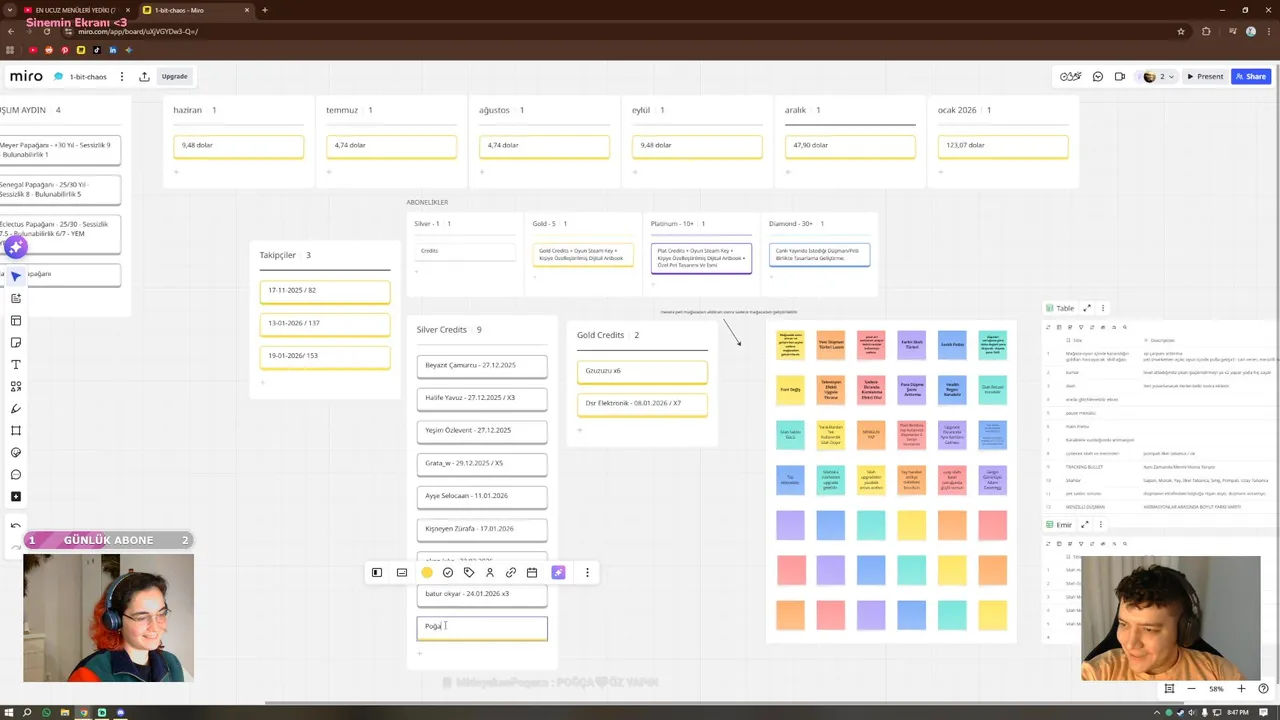Zoom out with the minus button

(x=1191, y=689)
